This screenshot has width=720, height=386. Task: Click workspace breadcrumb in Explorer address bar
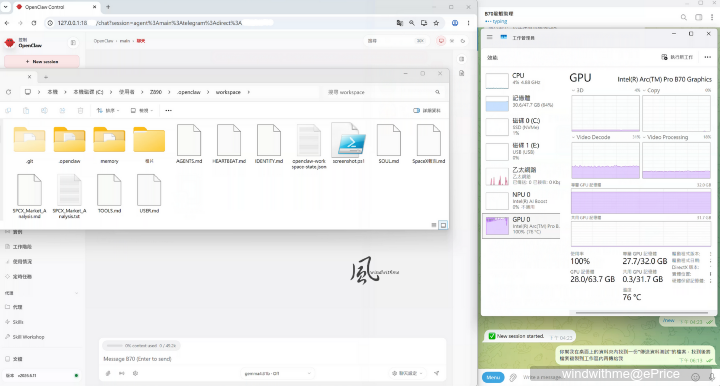pos(228,92)
